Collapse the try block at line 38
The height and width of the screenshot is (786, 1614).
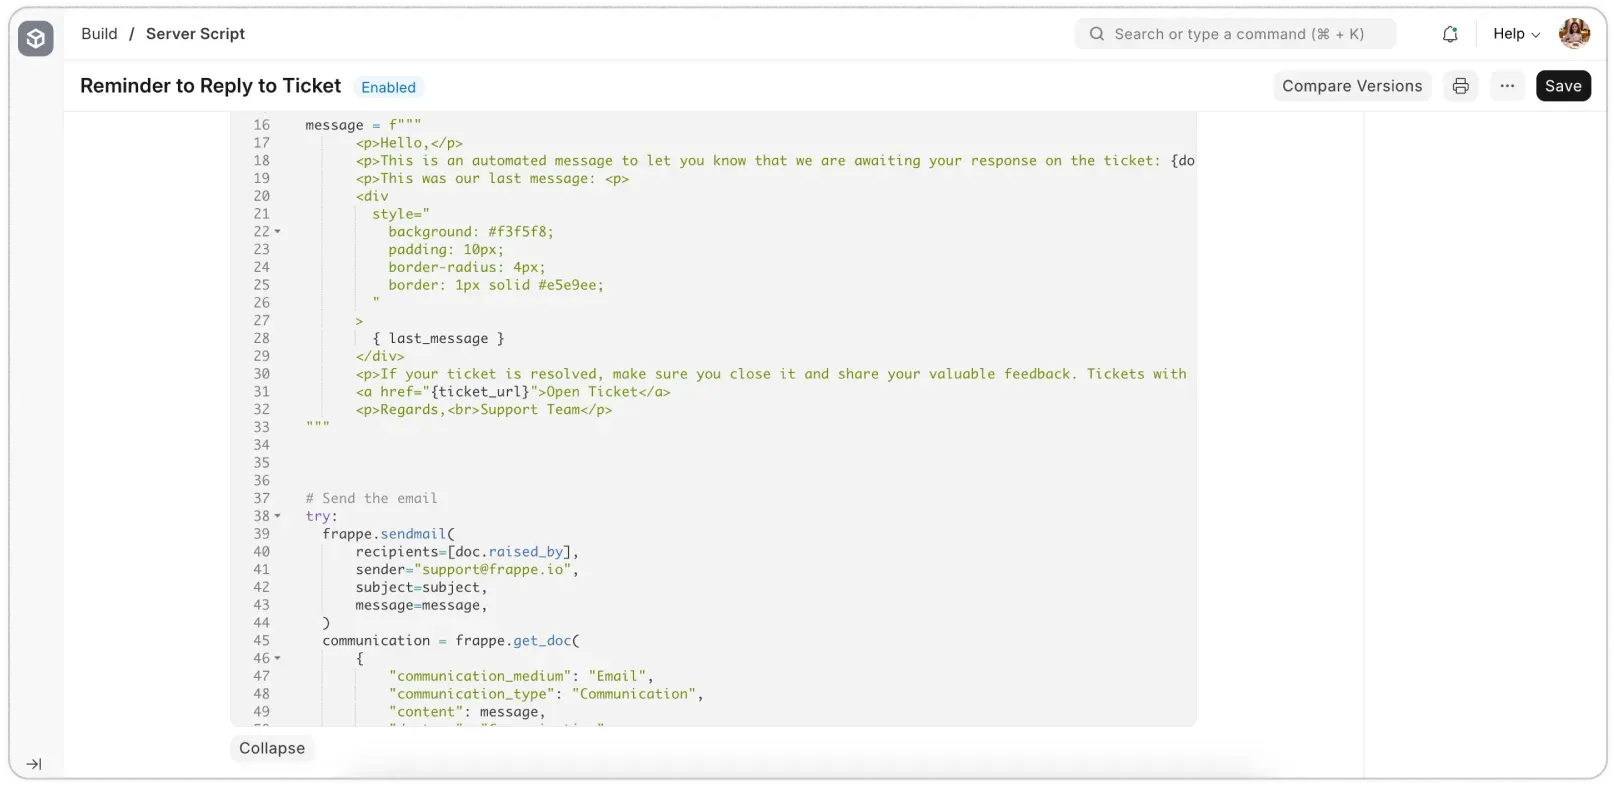[x=278, y=517]
